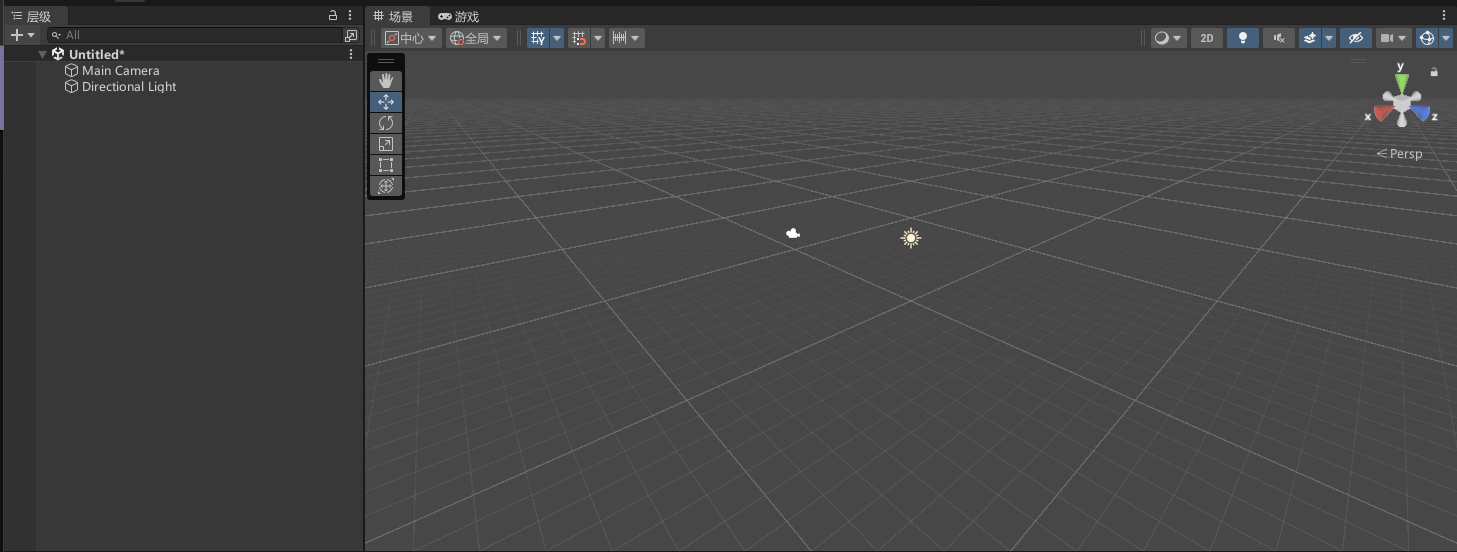Collapse the Untitled scene tree
The image size is (1457, 552).
[43, 54]
